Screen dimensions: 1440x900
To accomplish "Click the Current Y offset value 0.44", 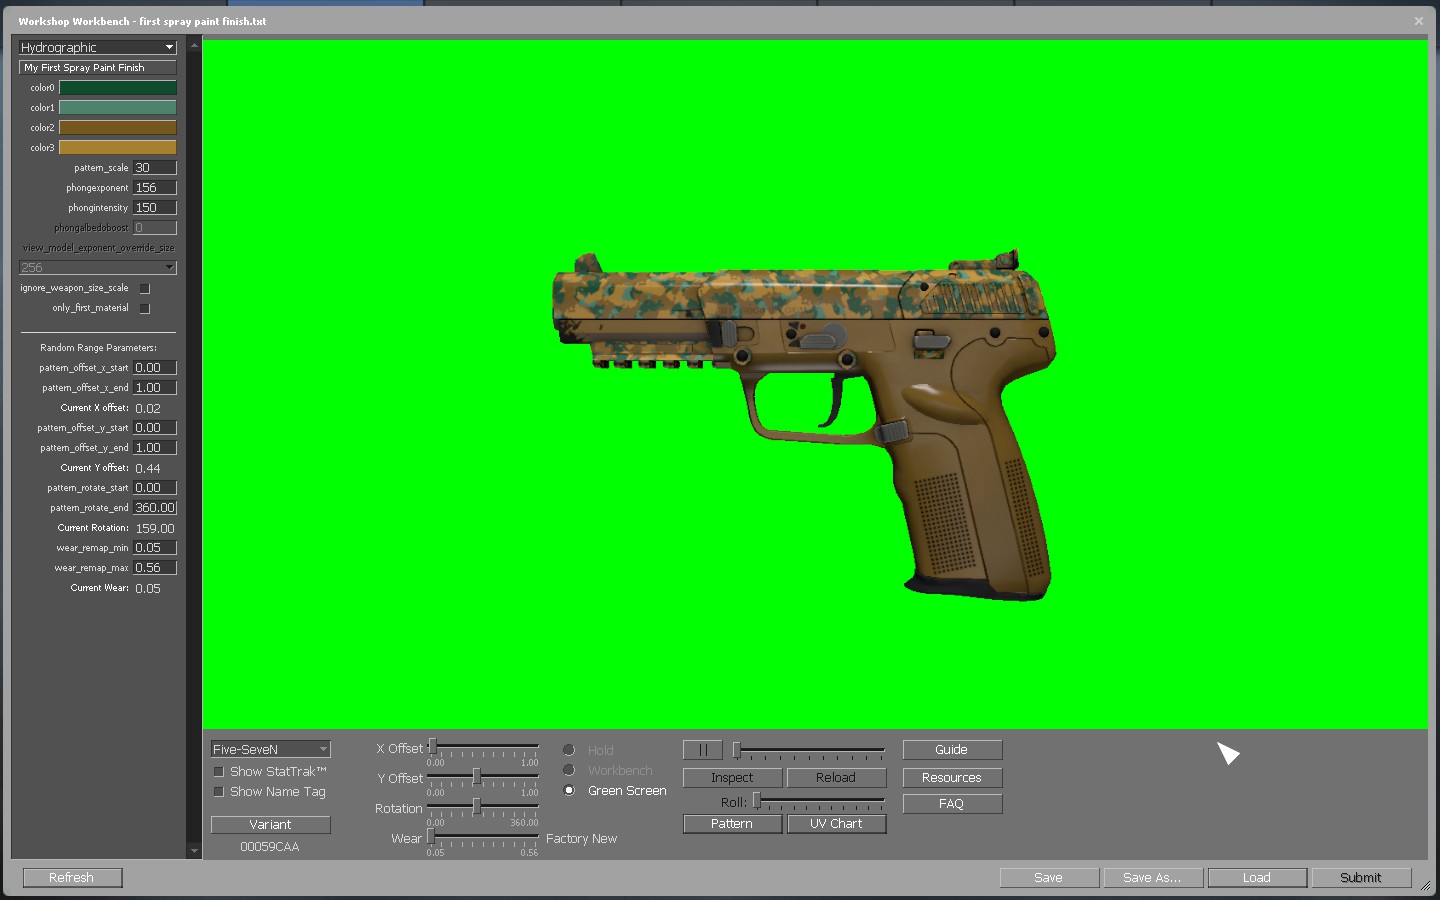I will point(148,468).
